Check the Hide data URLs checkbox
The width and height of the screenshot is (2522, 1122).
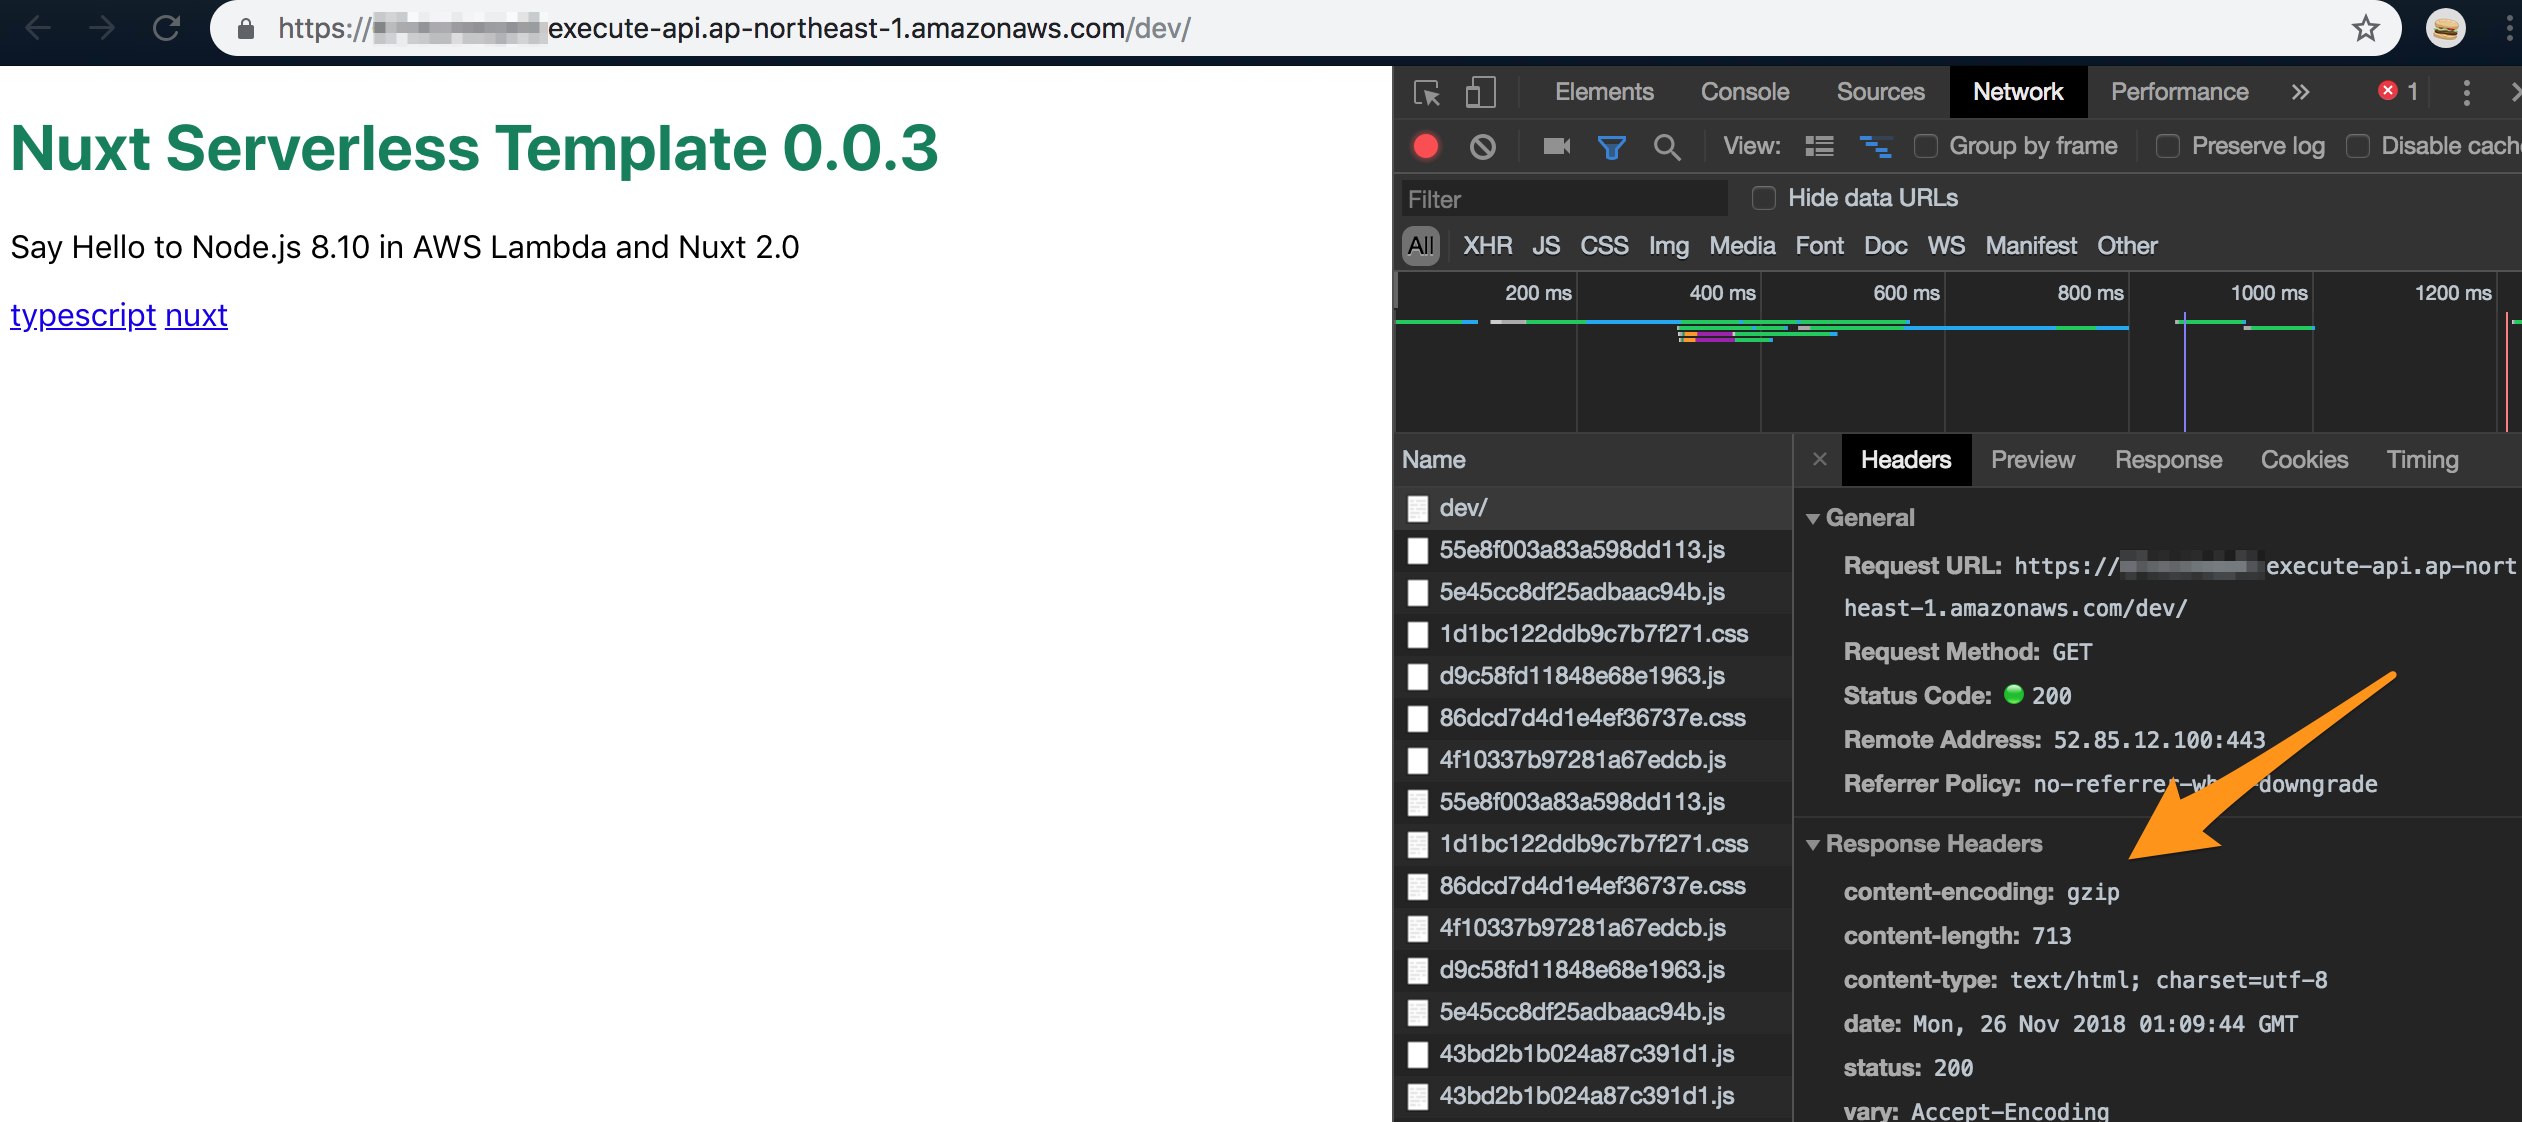pyautogui.click(x=1762, y=198)
